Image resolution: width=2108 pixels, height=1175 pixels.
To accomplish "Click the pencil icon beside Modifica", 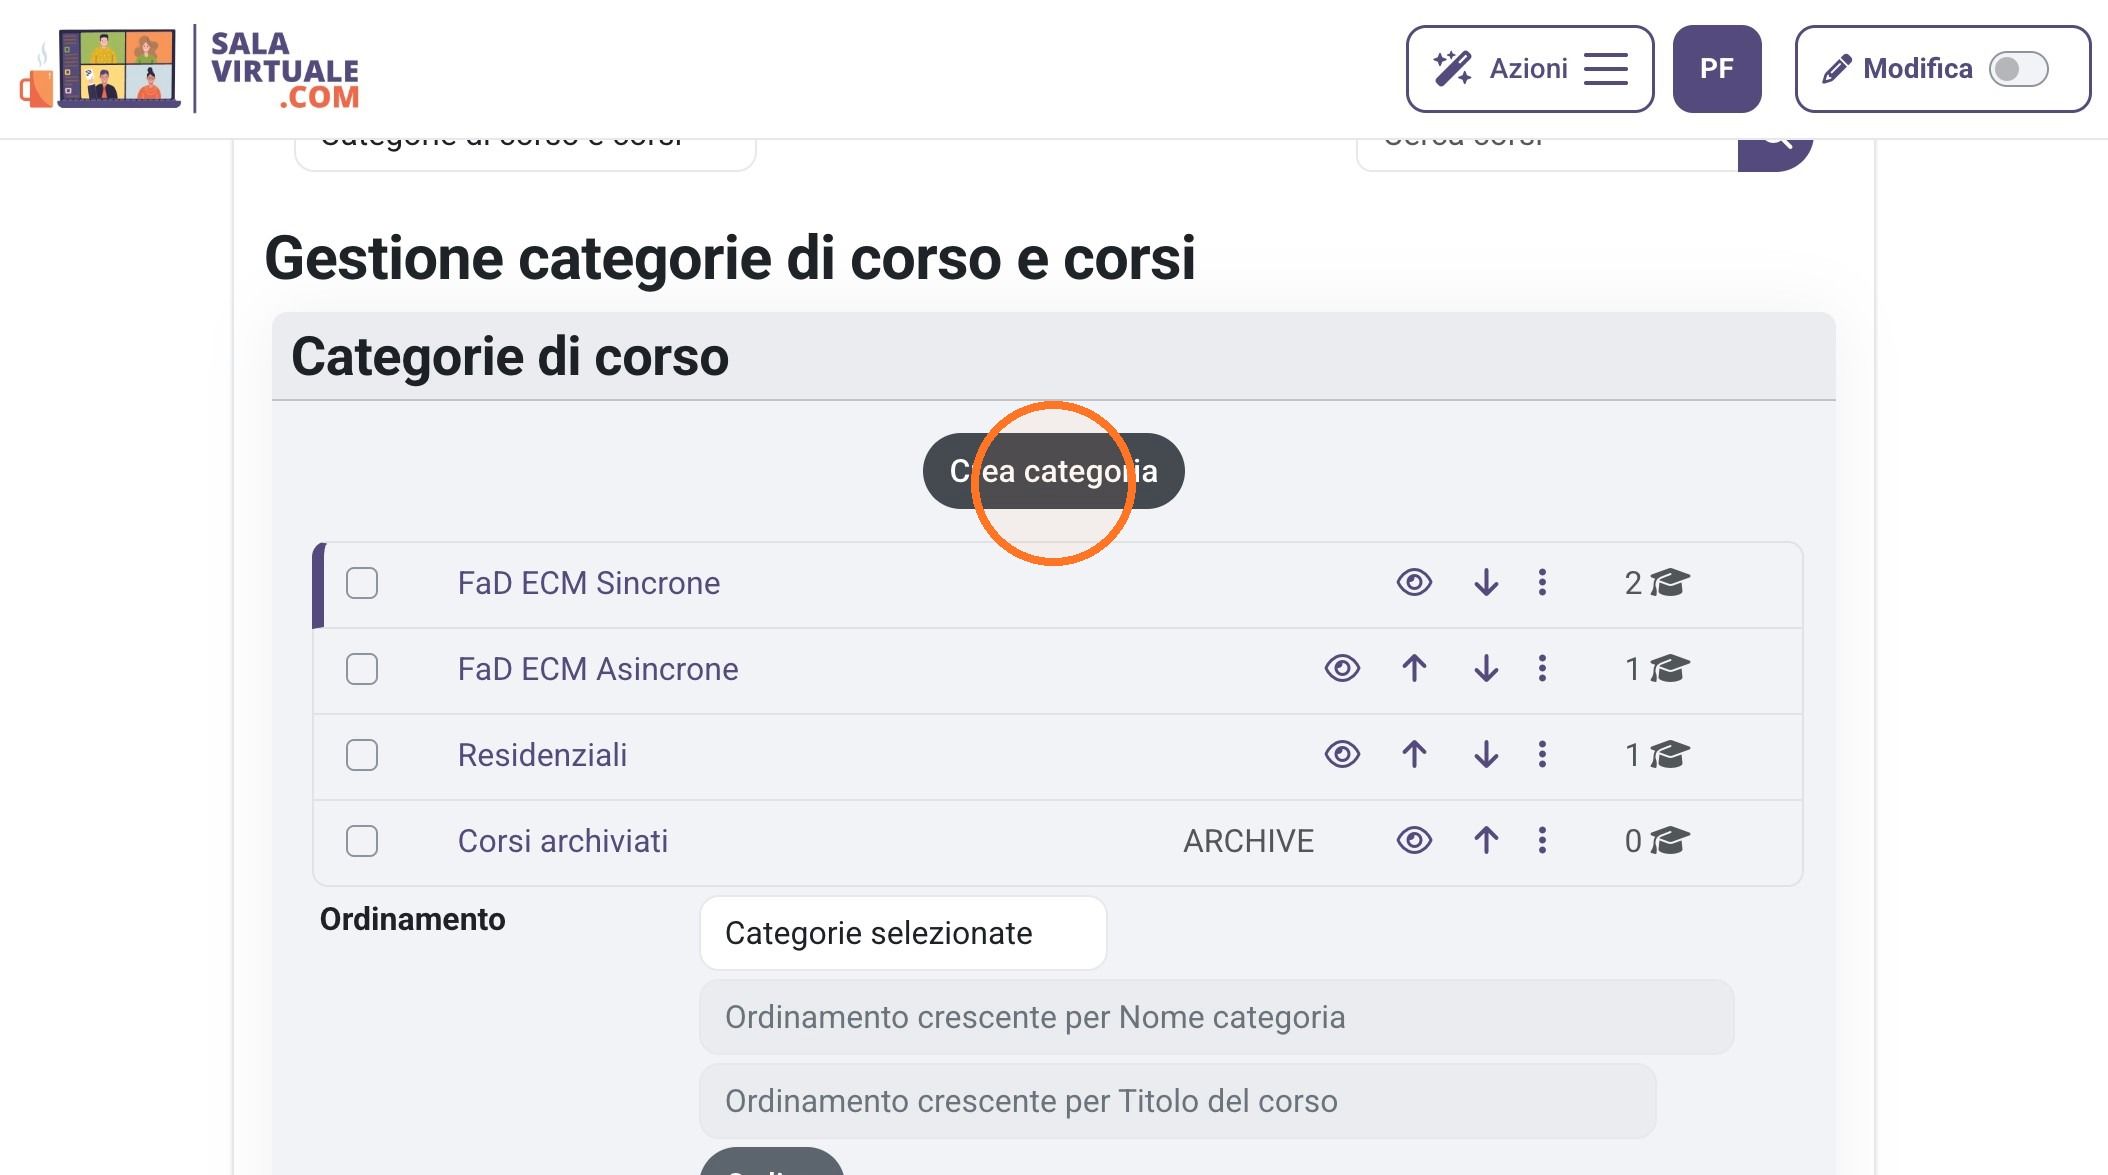I will [1836, 69].
